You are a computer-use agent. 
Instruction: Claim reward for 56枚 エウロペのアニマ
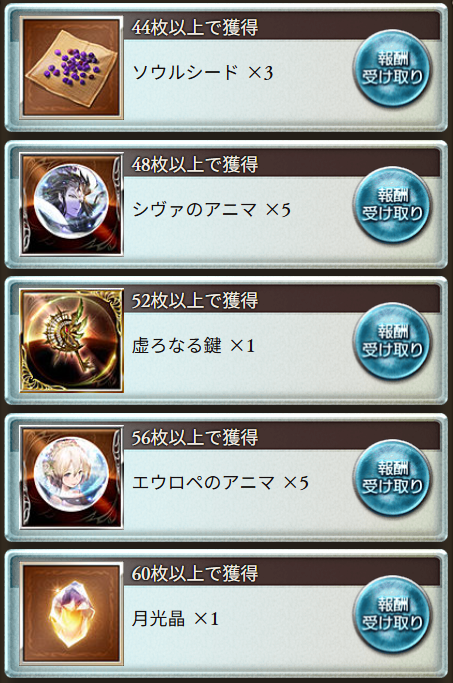pyautogui.click(x=392, y=478)
